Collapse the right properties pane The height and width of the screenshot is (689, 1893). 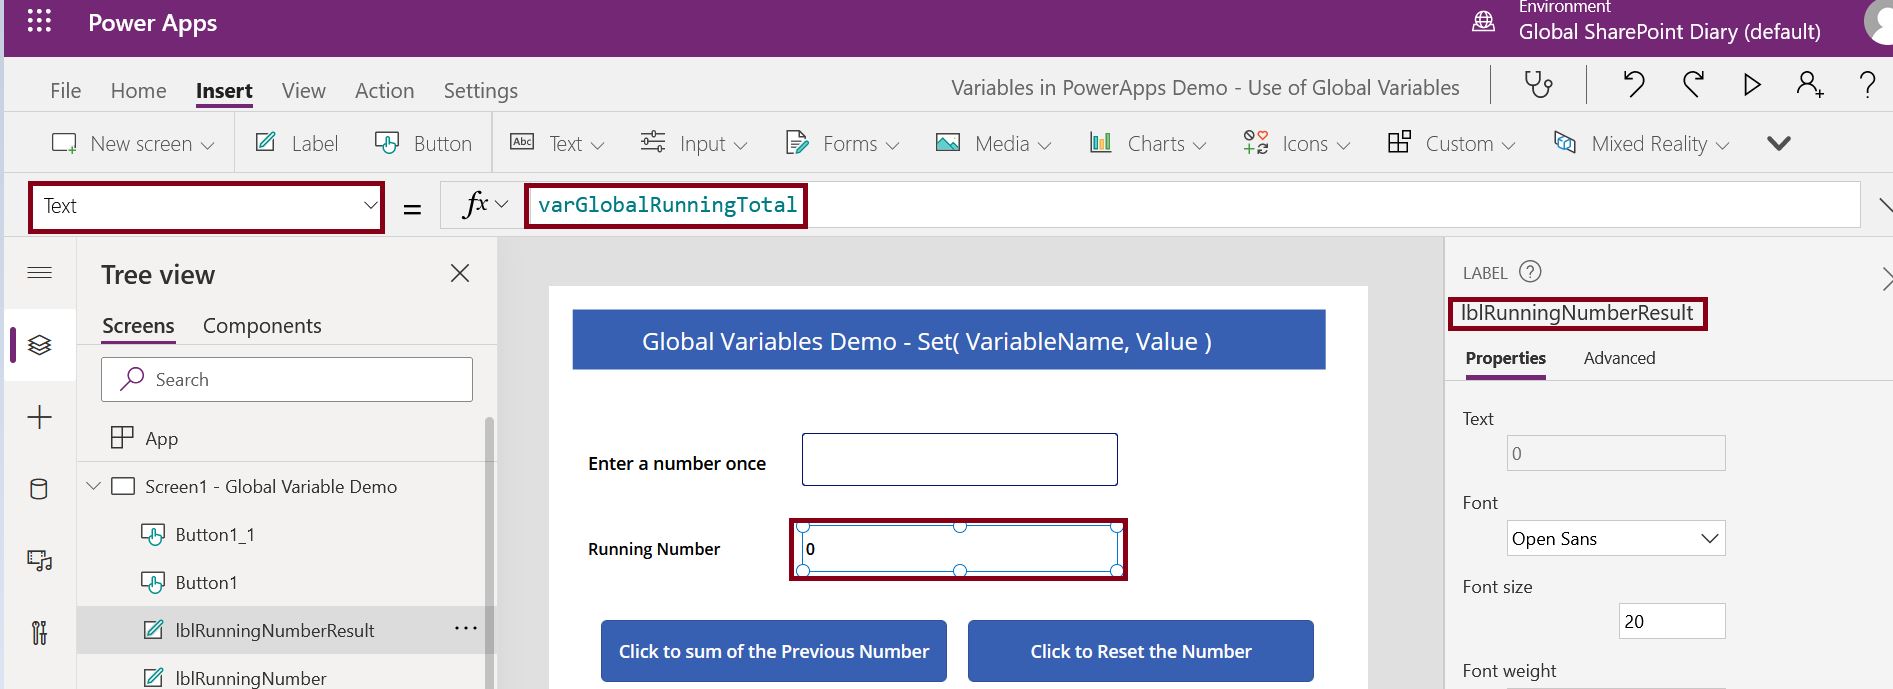pos(1885,278)
